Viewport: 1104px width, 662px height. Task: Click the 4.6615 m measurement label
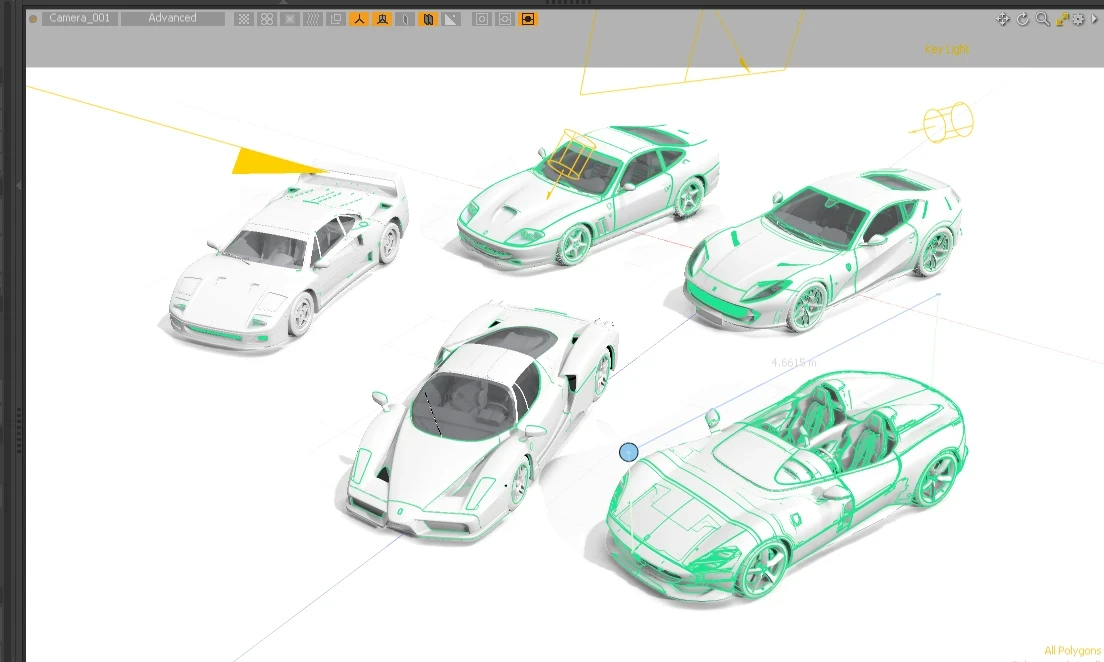(x=794, y=363)
